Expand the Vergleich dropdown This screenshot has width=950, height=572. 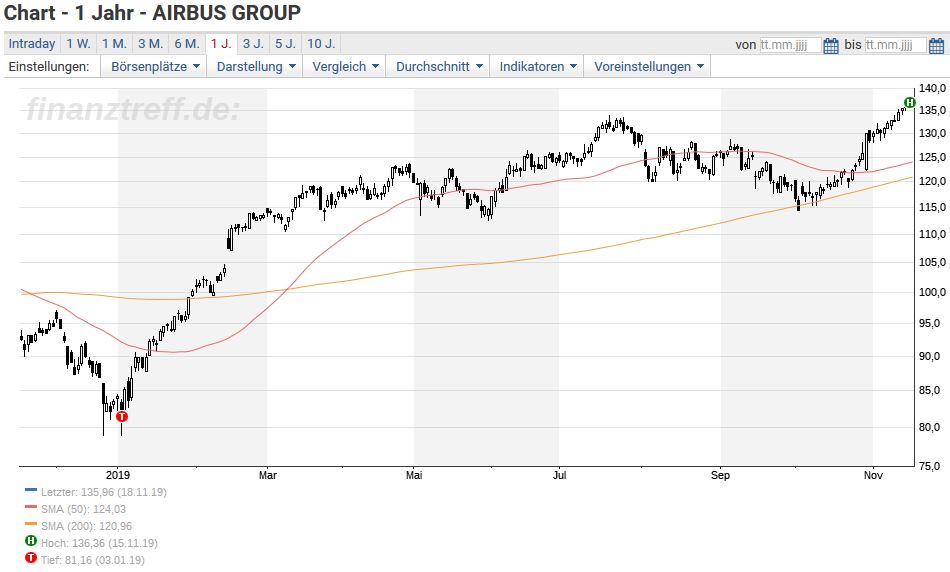pyautogui.click(x=345, y=67)
